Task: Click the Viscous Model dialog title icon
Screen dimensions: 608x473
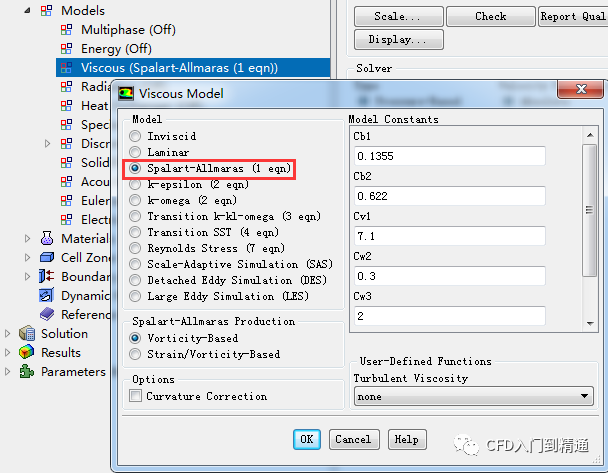Action: coord(126,93)
